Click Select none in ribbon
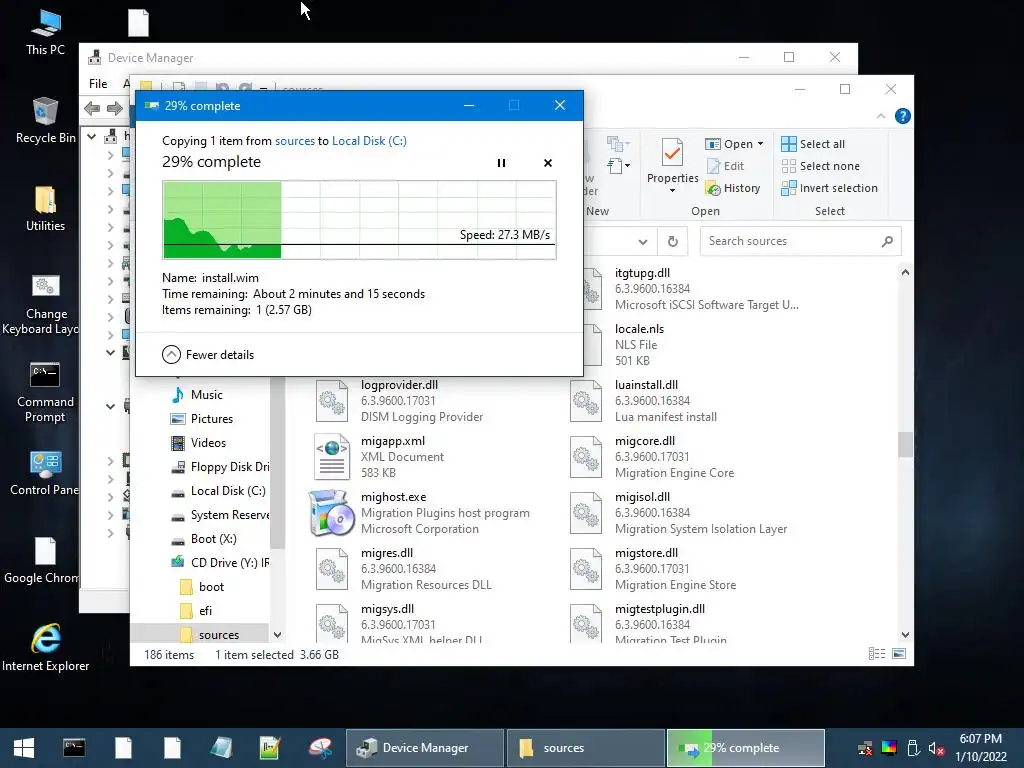This screenshot has width=1024, height=768. pyautogui.click(x=820, y=166)
